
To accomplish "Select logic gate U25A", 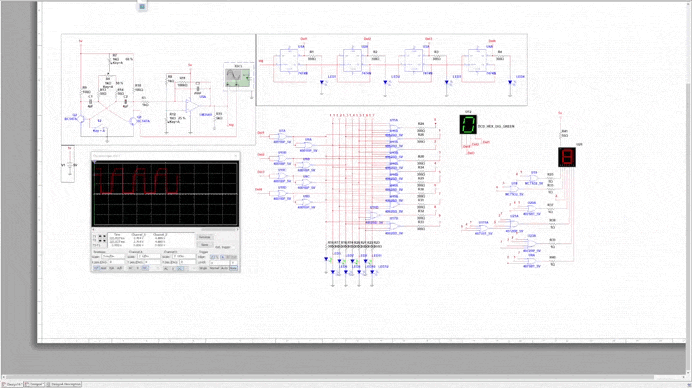I will 514,223.
